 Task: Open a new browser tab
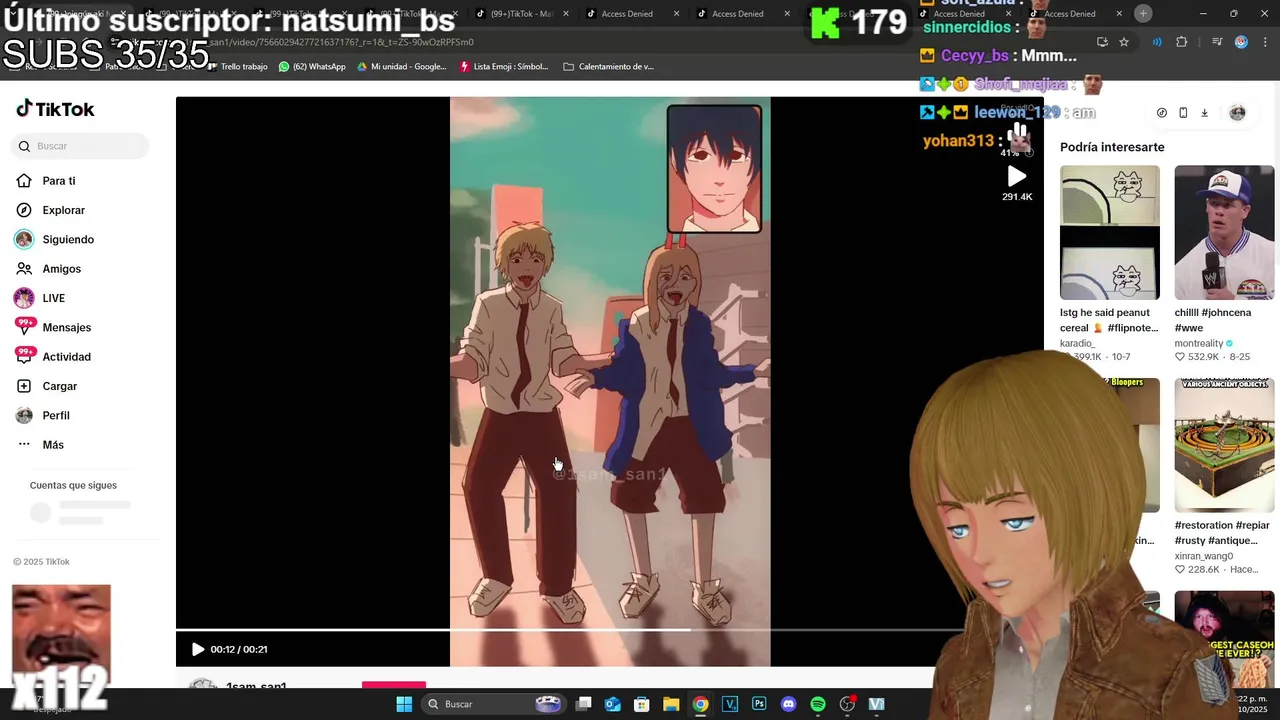pyautogui.click(x=1143, y=13)
